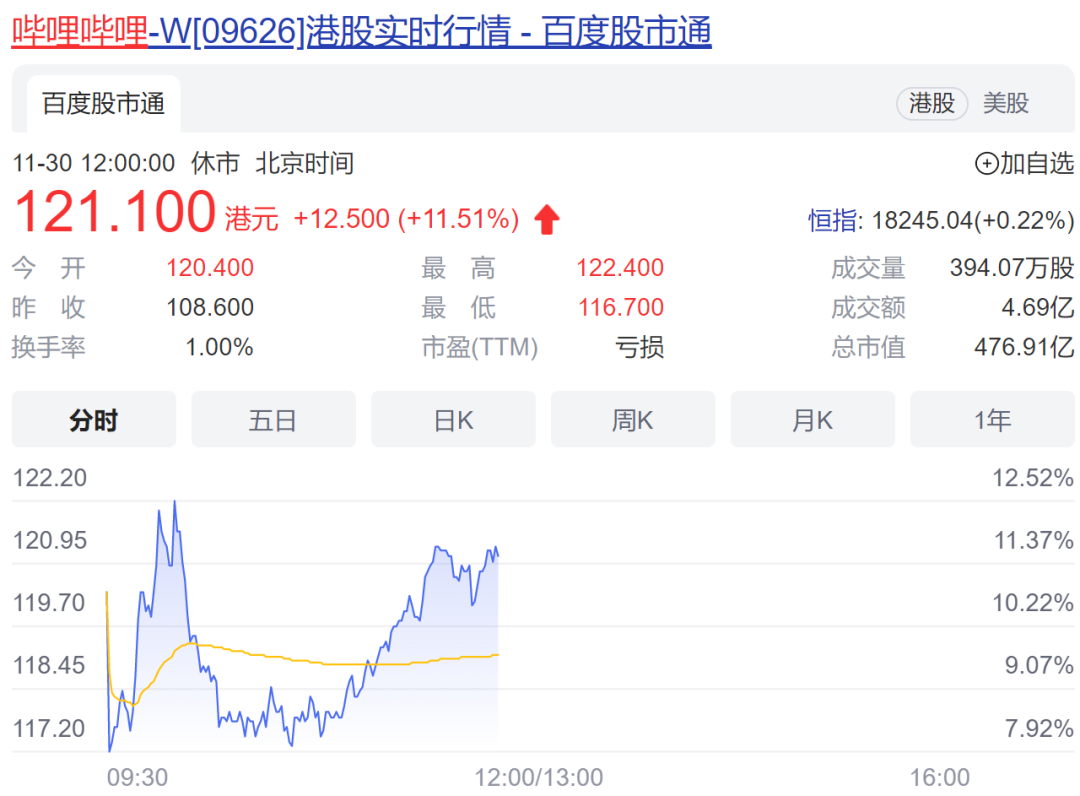Select the 百度股市通 tab
Viewport: 1080px width, 796px height.
click(103, 104)
